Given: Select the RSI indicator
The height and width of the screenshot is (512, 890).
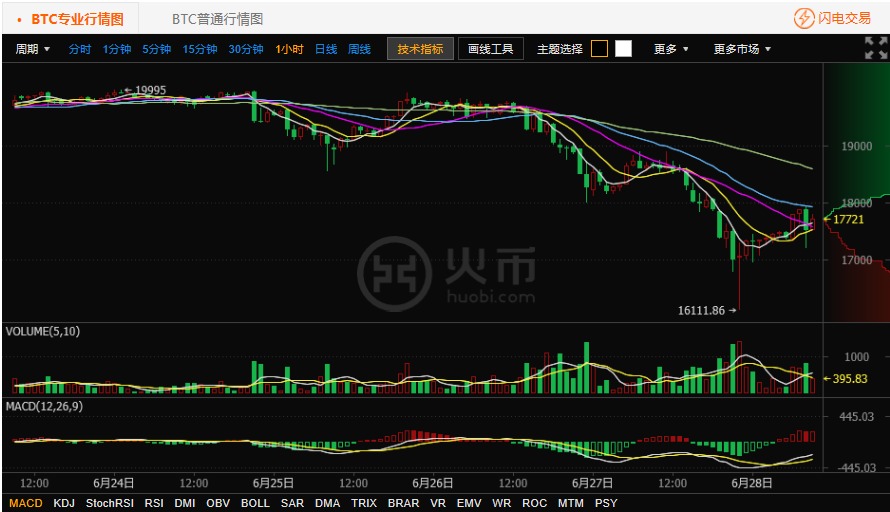Looking at the screenshot, I should pos(154,503).
